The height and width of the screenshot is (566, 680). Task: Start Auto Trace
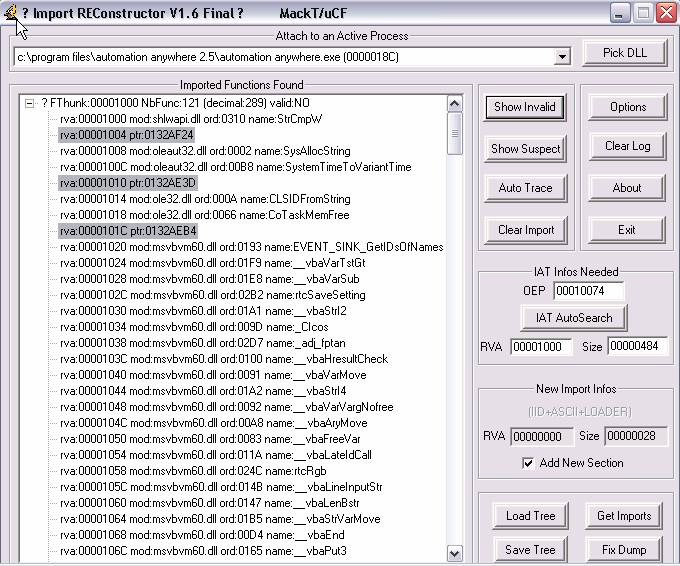click(525, 188)
